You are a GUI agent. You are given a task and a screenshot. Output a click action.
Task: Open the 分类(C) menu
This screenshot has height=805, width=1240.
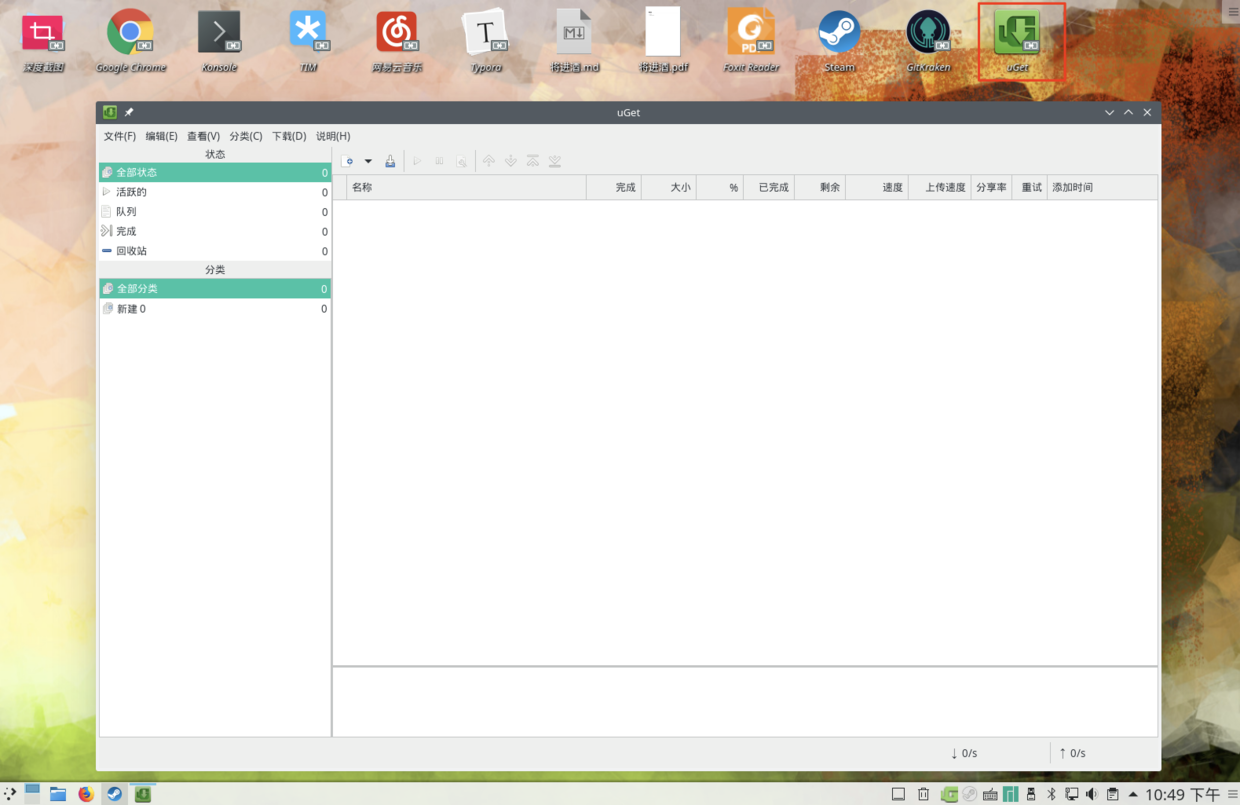(246, 136)
